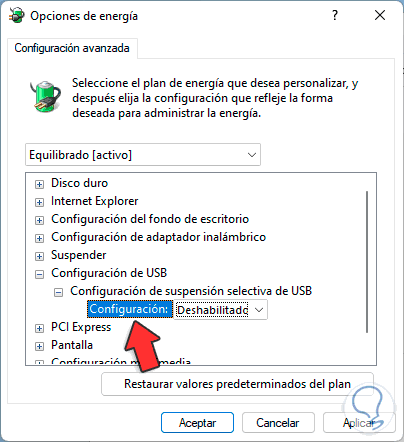
Task: Select the highlighted Configuración: tree item
Action: coord(129,309)
